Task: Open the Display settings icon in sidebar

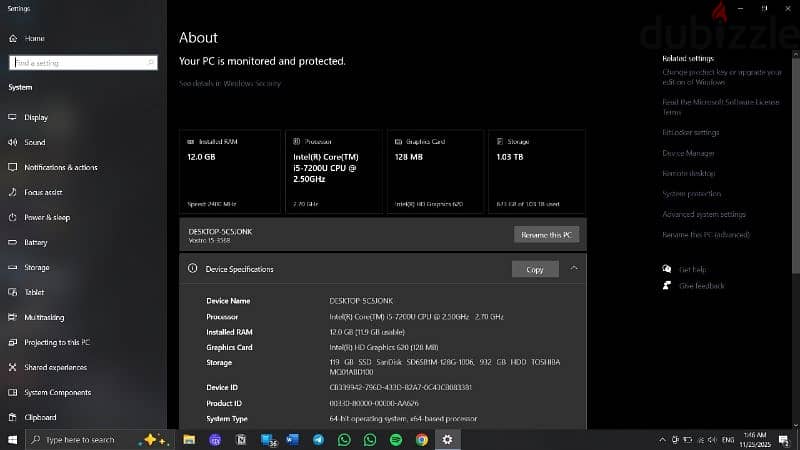Action: coord(12,117)
